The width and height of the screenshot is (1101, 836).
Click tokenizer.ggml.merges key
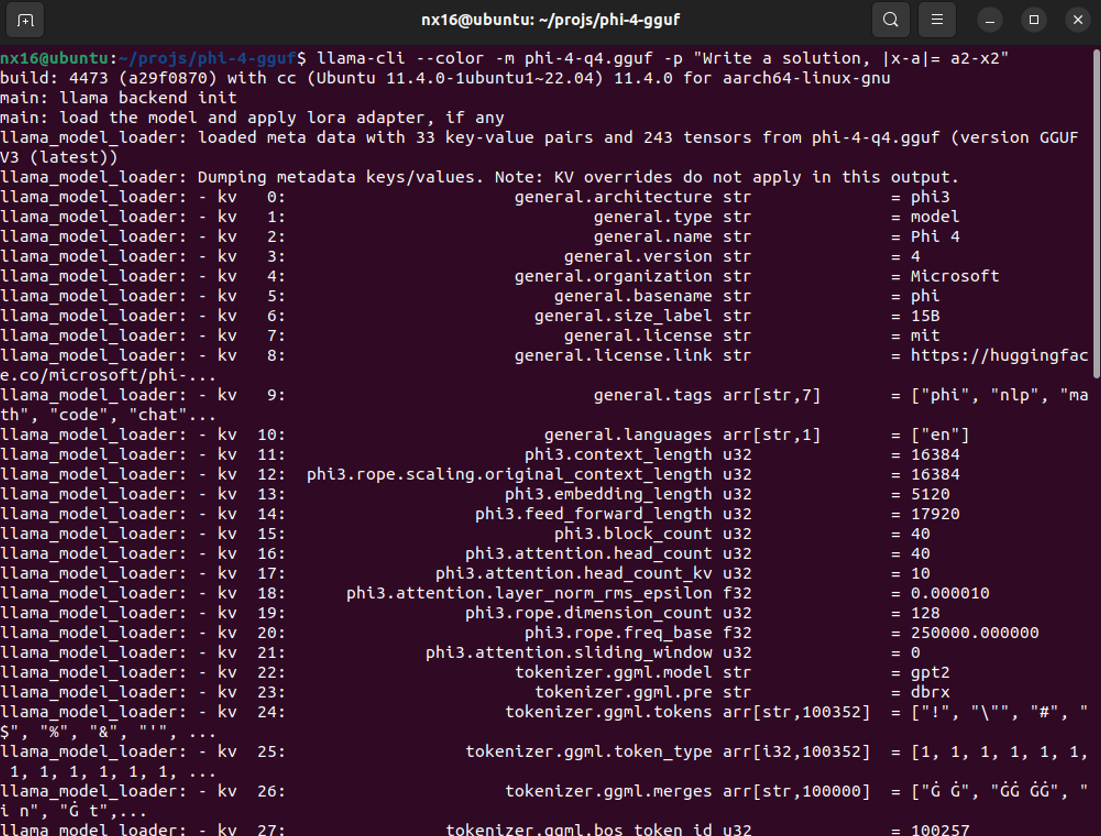pyautogui.click(x=608, y=791)
